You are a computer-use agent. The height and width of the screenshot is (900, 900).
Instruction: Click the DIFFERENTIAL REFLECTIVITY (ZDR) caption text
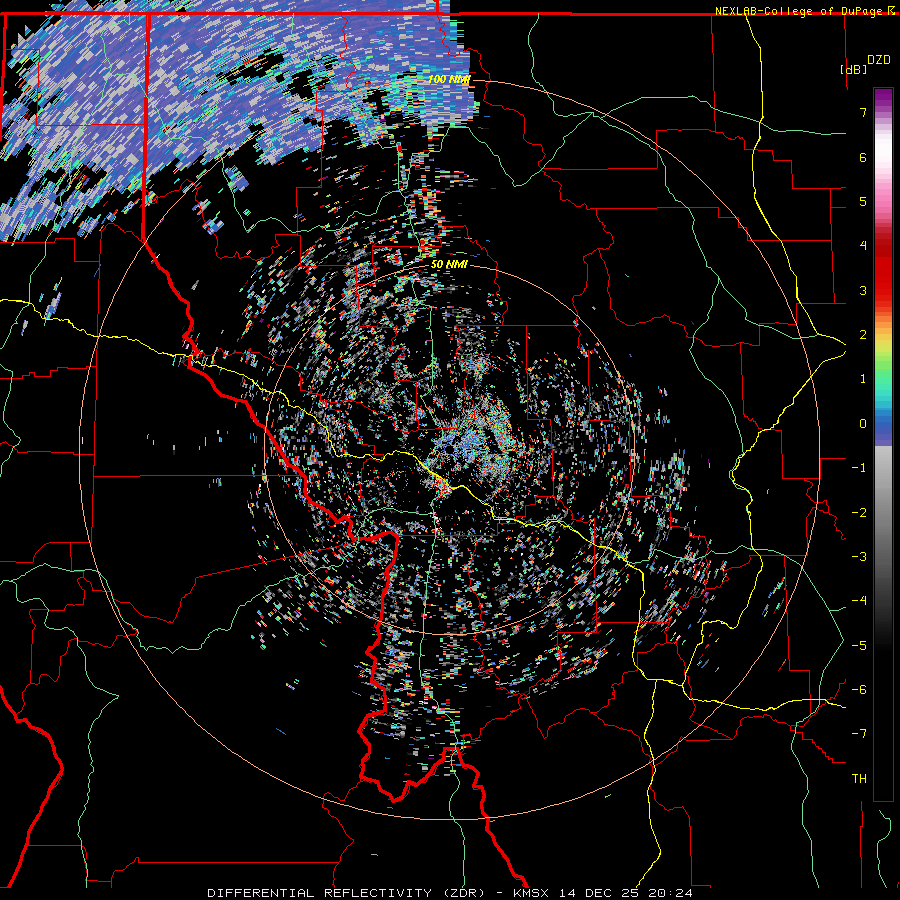click(347, 893)
